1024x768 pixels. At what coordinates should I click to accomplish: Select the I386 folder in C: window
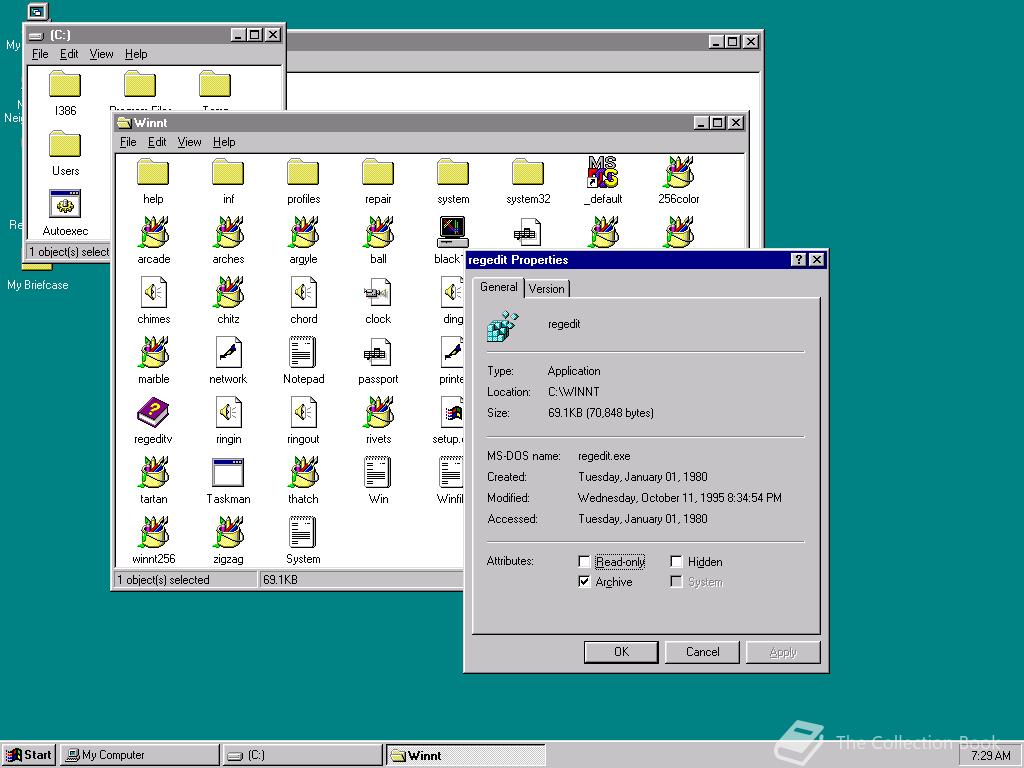[x=65, y=84]
